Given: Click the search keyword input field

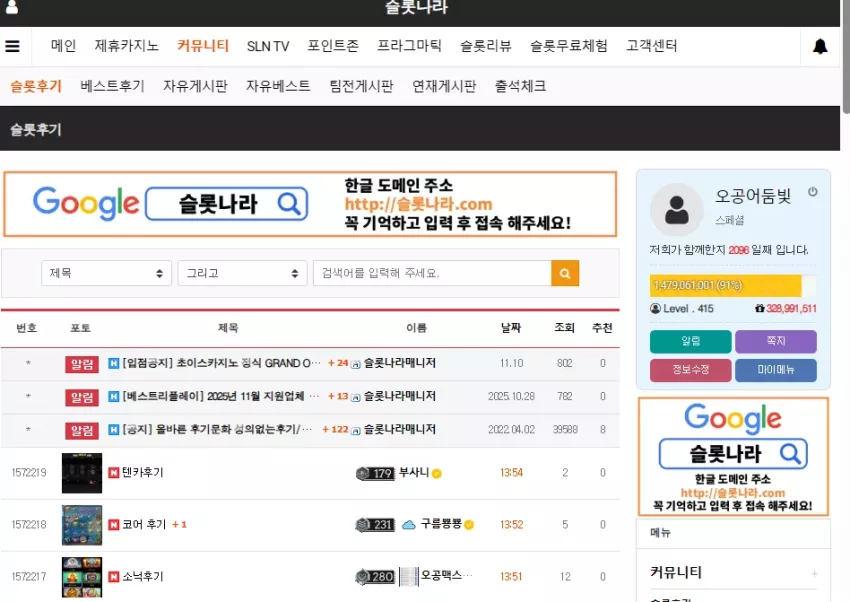Looking at the screenshot, I should [x=432, y=273].
